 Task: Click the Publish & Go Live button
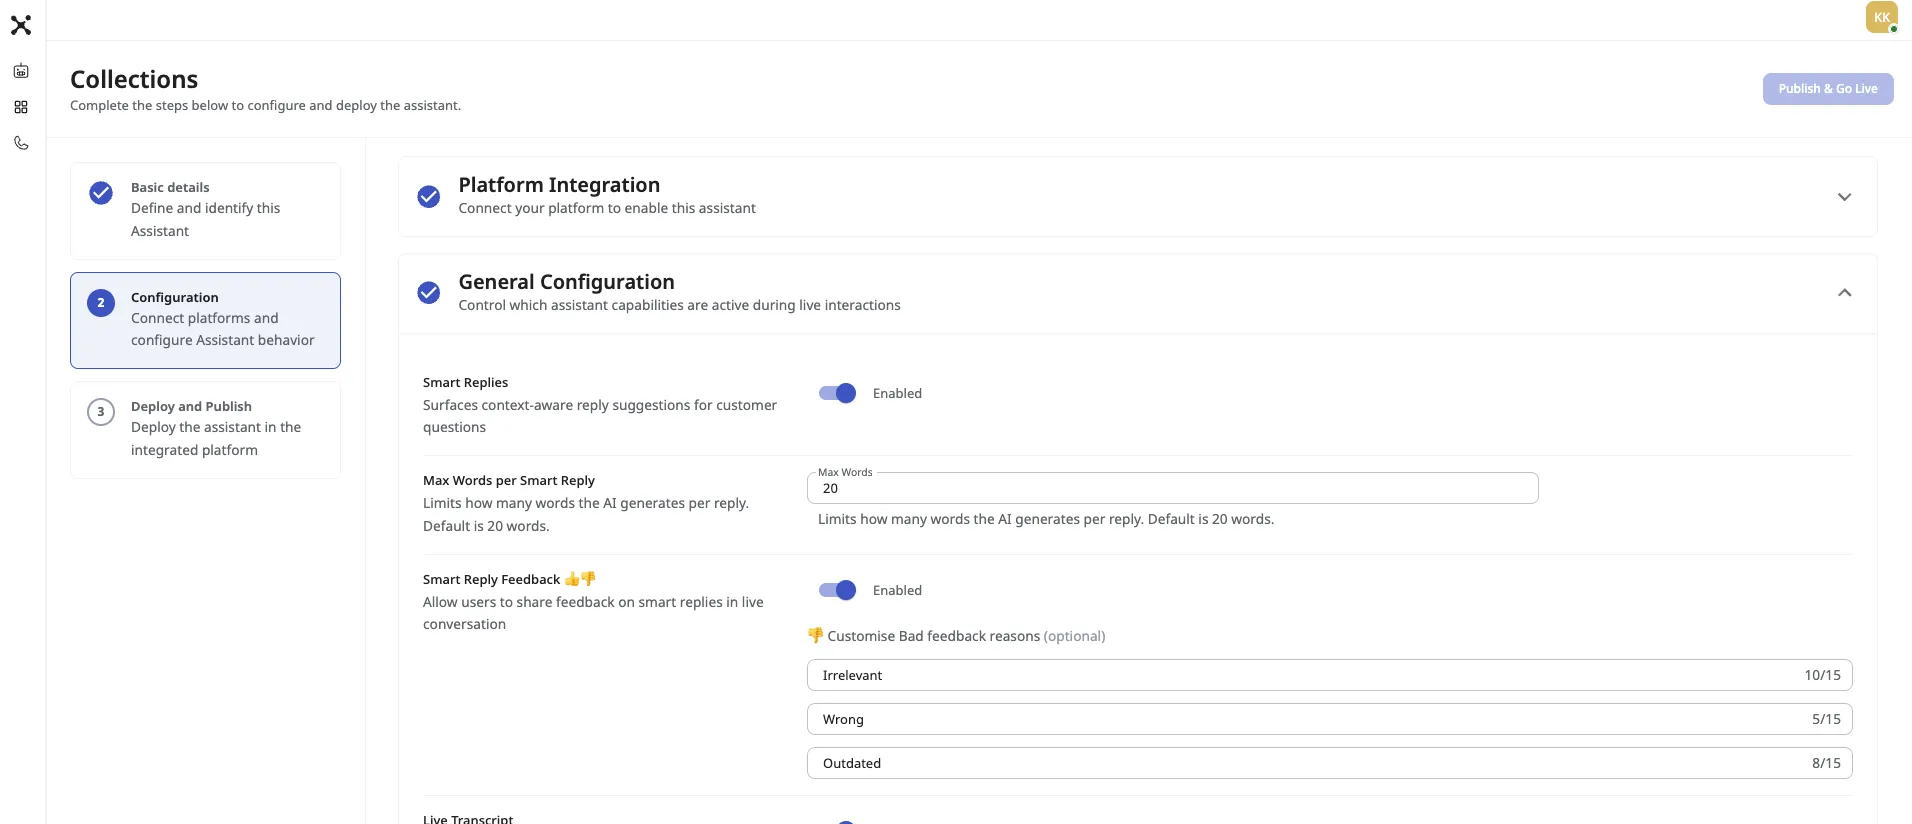[x=1828, y=89]
